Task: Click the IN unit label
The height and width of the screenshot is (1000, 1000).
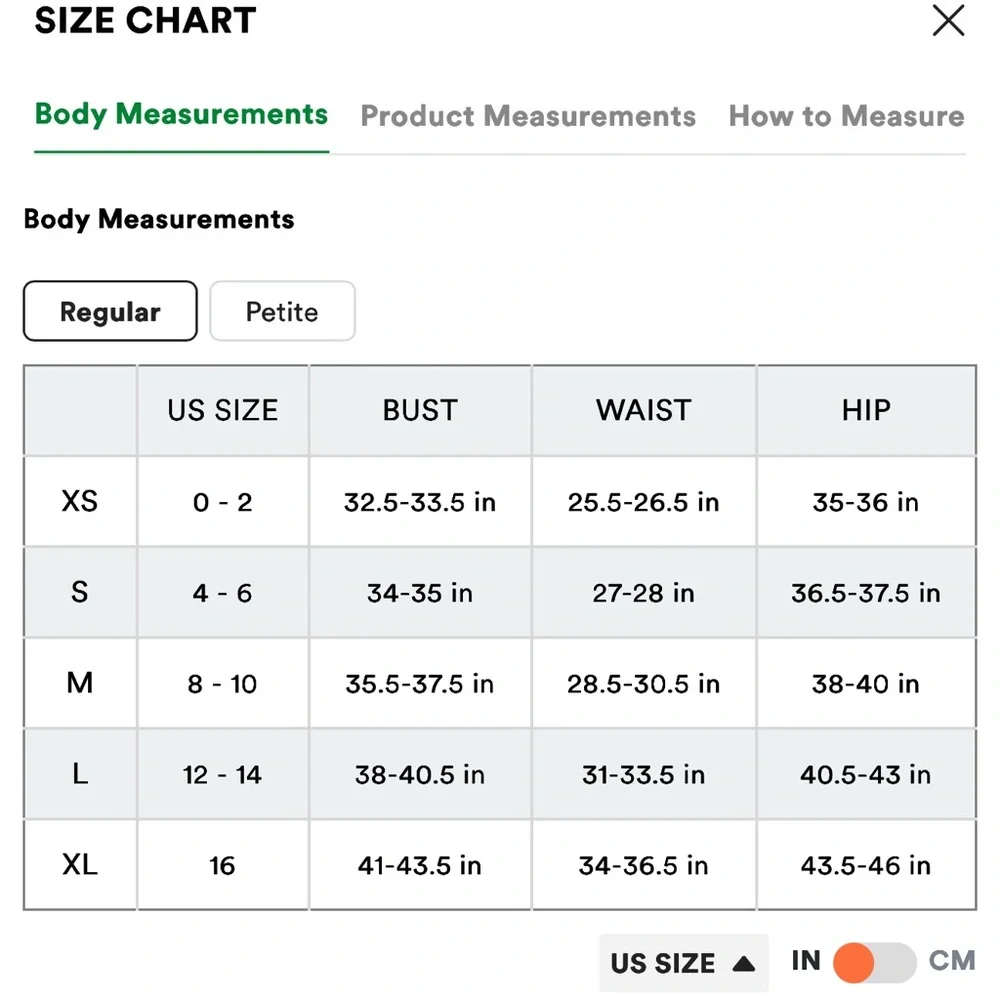Action: pyautogui.click(x=806, y=961)
